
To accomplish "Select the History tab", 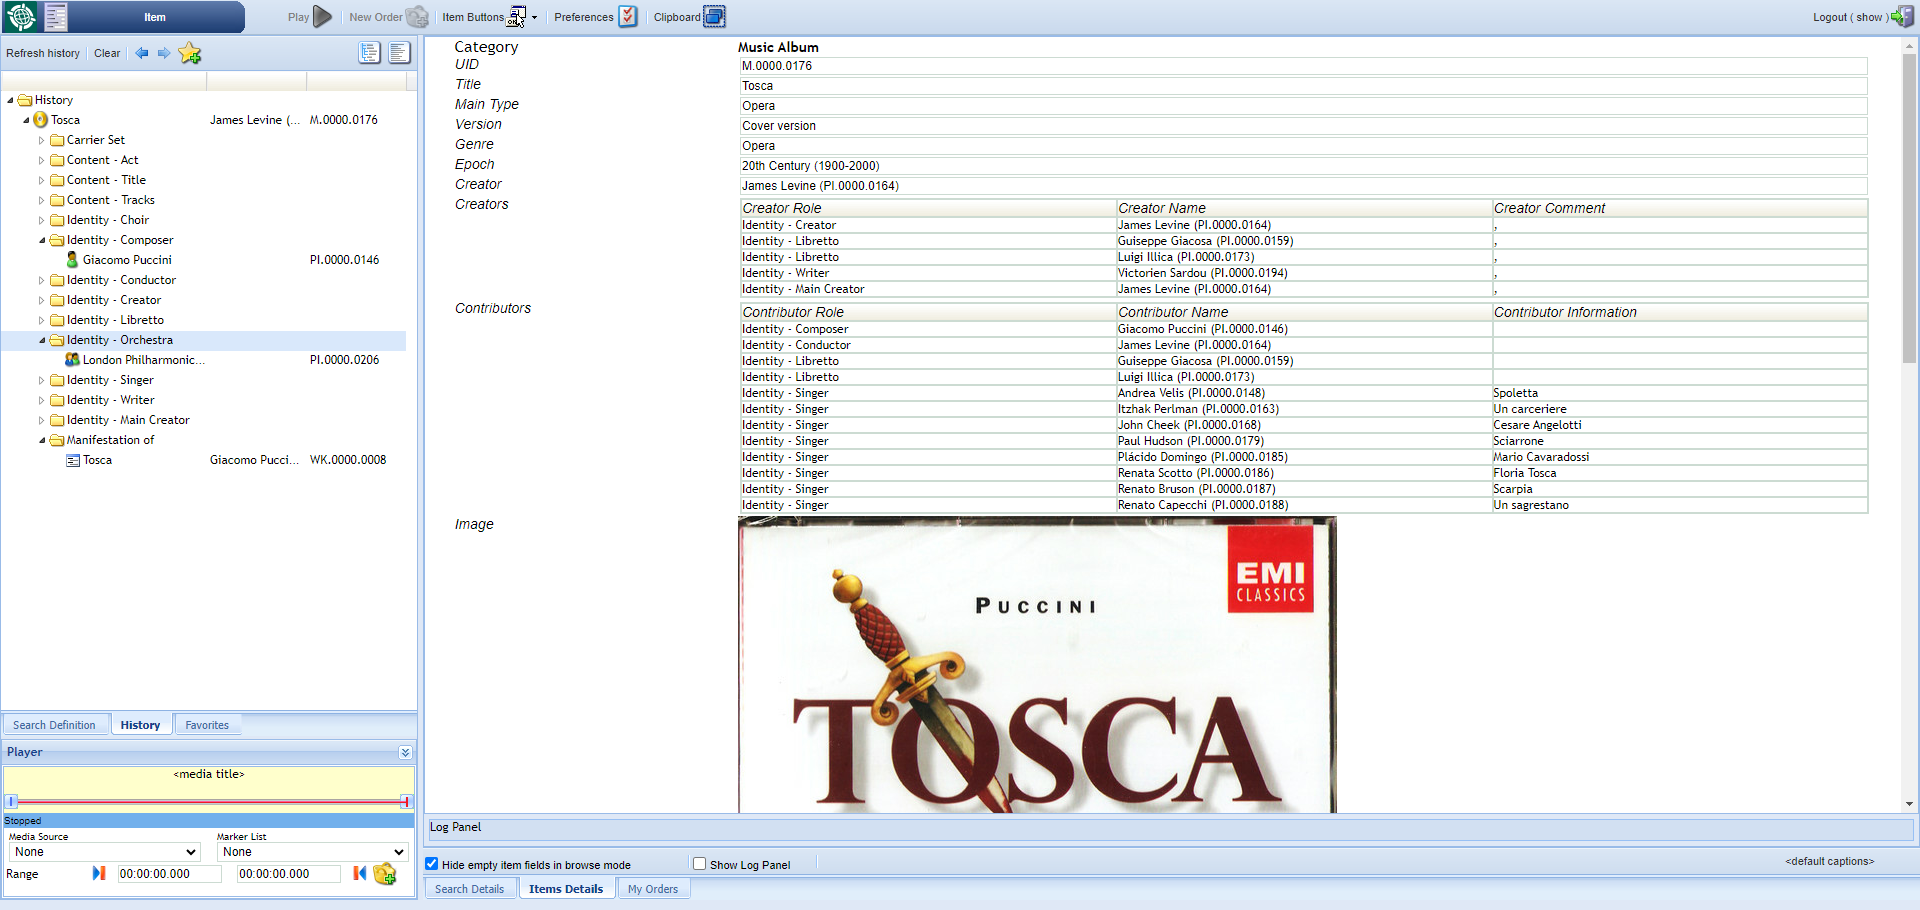I will click(140, 725).
